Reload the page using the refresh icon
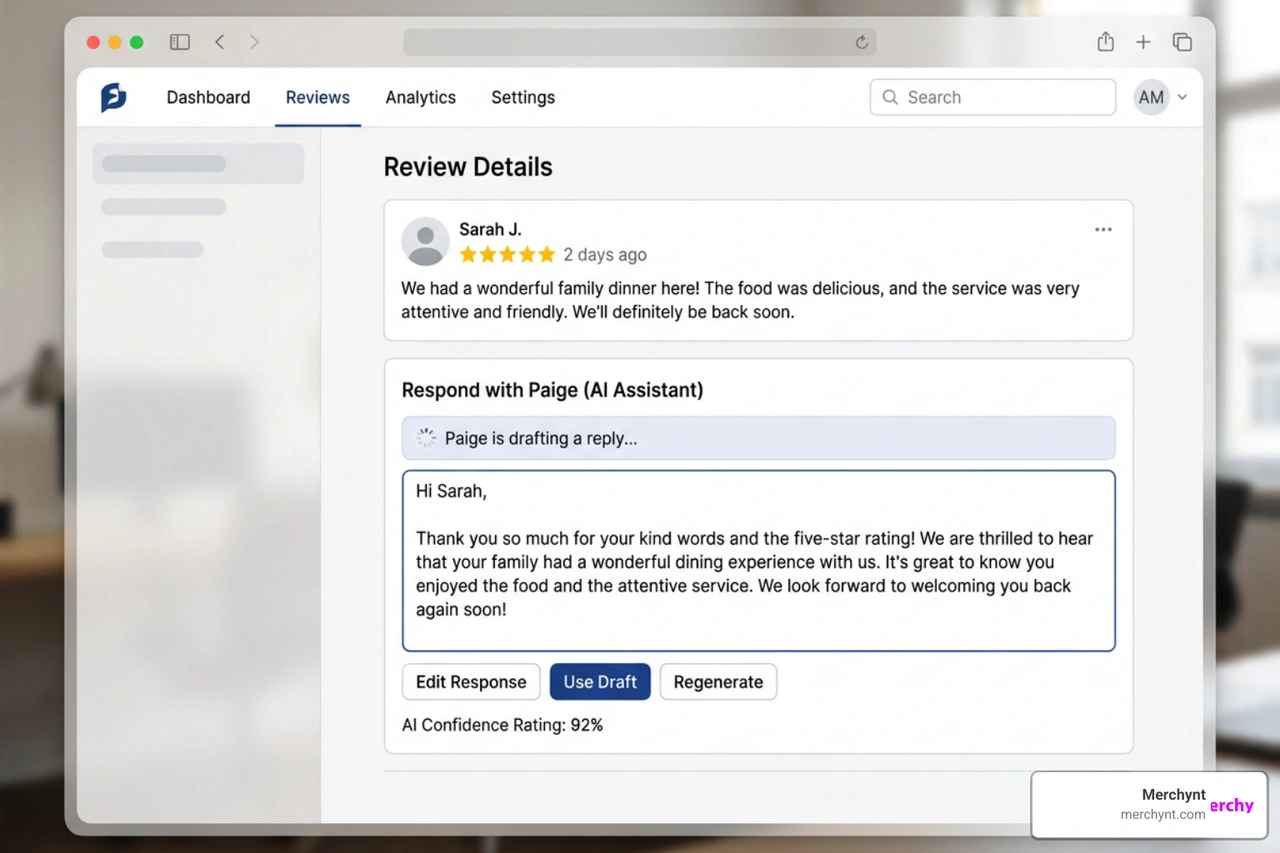 click(861, 42)
